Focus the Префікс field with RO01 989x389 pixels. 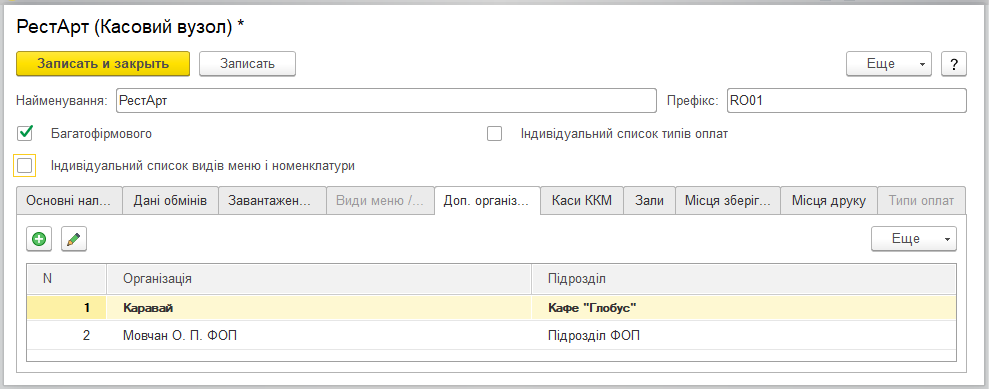846,100
